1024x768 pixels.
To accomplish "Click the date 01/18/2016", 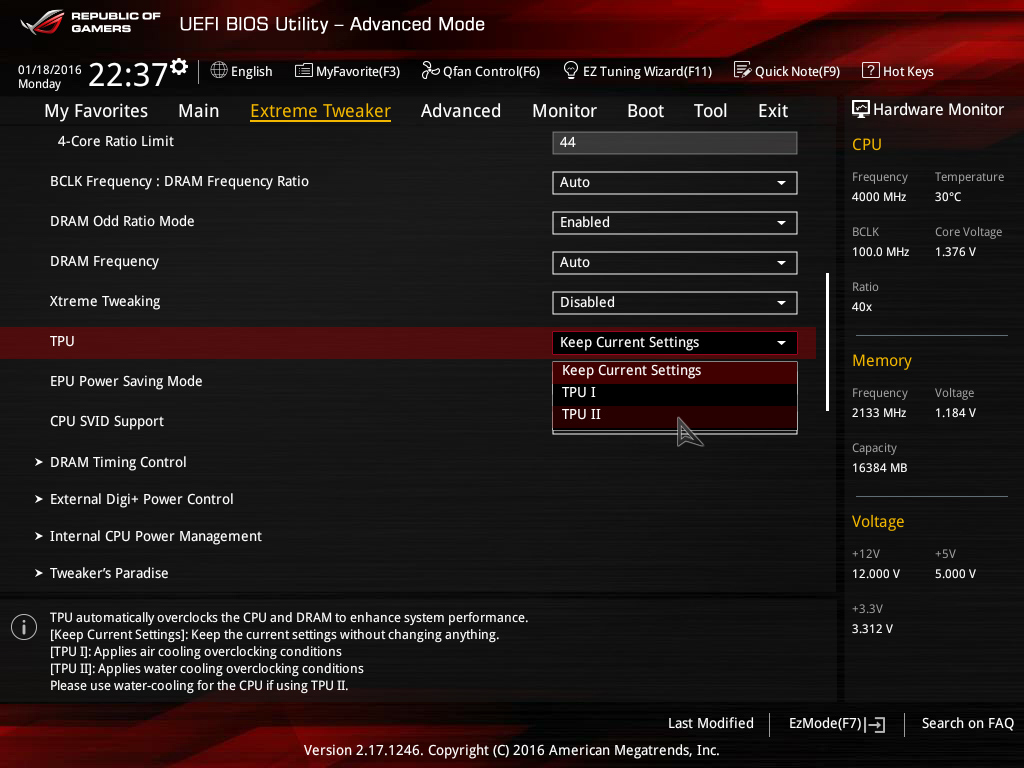I will click(x=50, y=70).
